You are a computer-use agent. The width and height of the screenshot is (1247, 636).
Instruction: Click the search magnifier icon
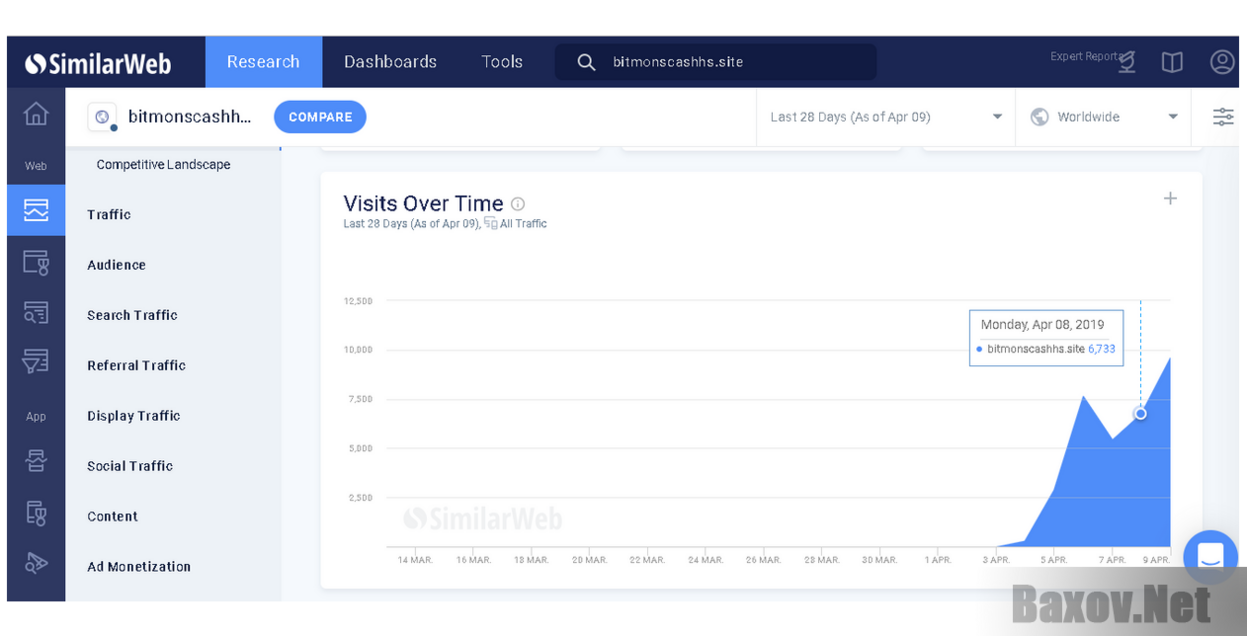[x=586, y=62]
